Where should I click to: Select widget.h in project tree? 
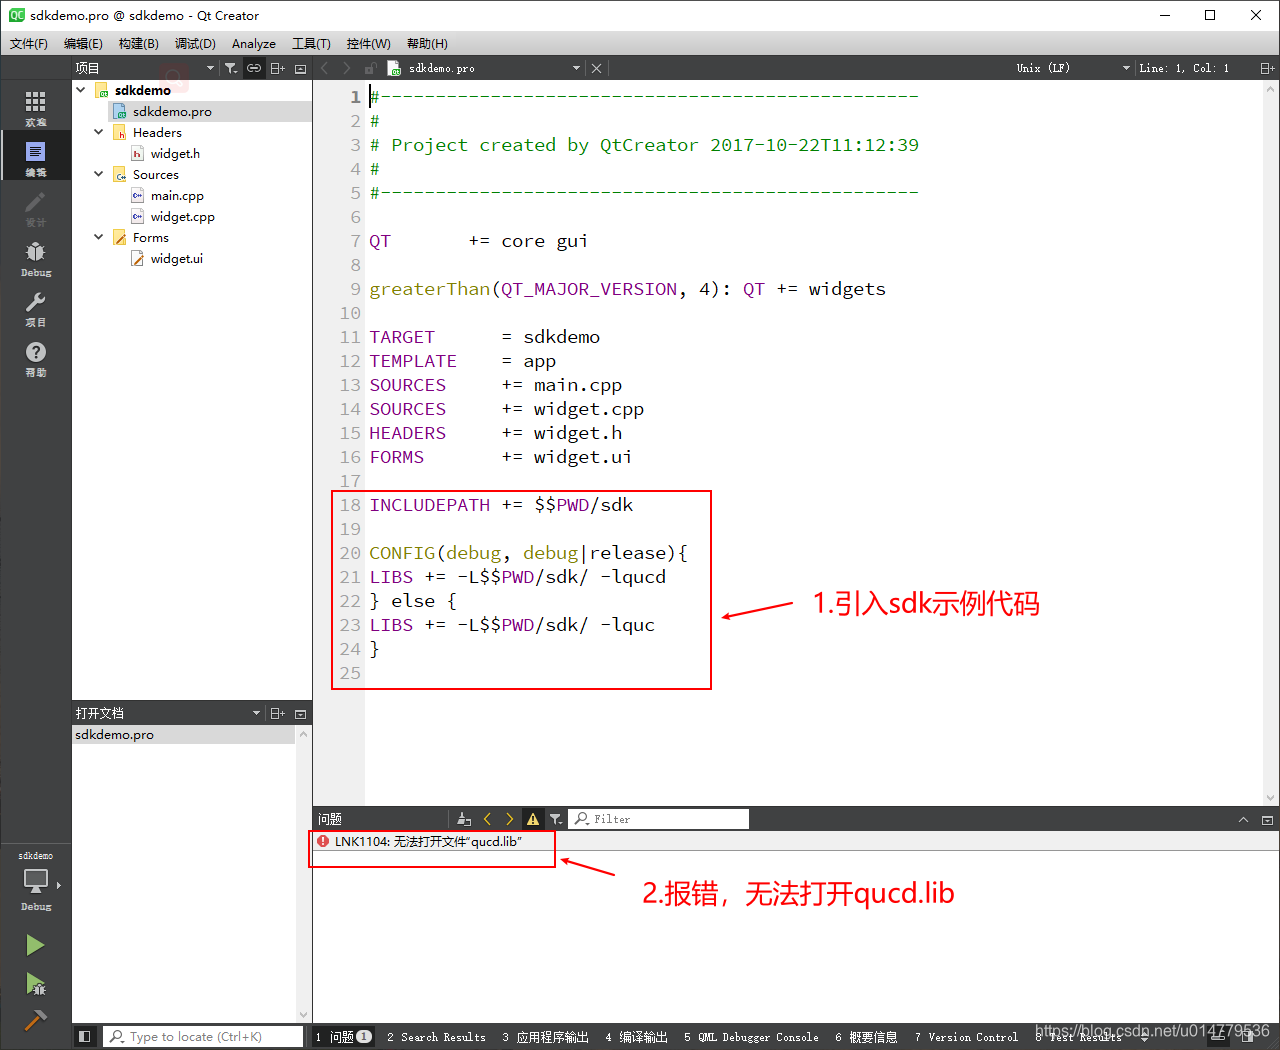pos(175,153)
